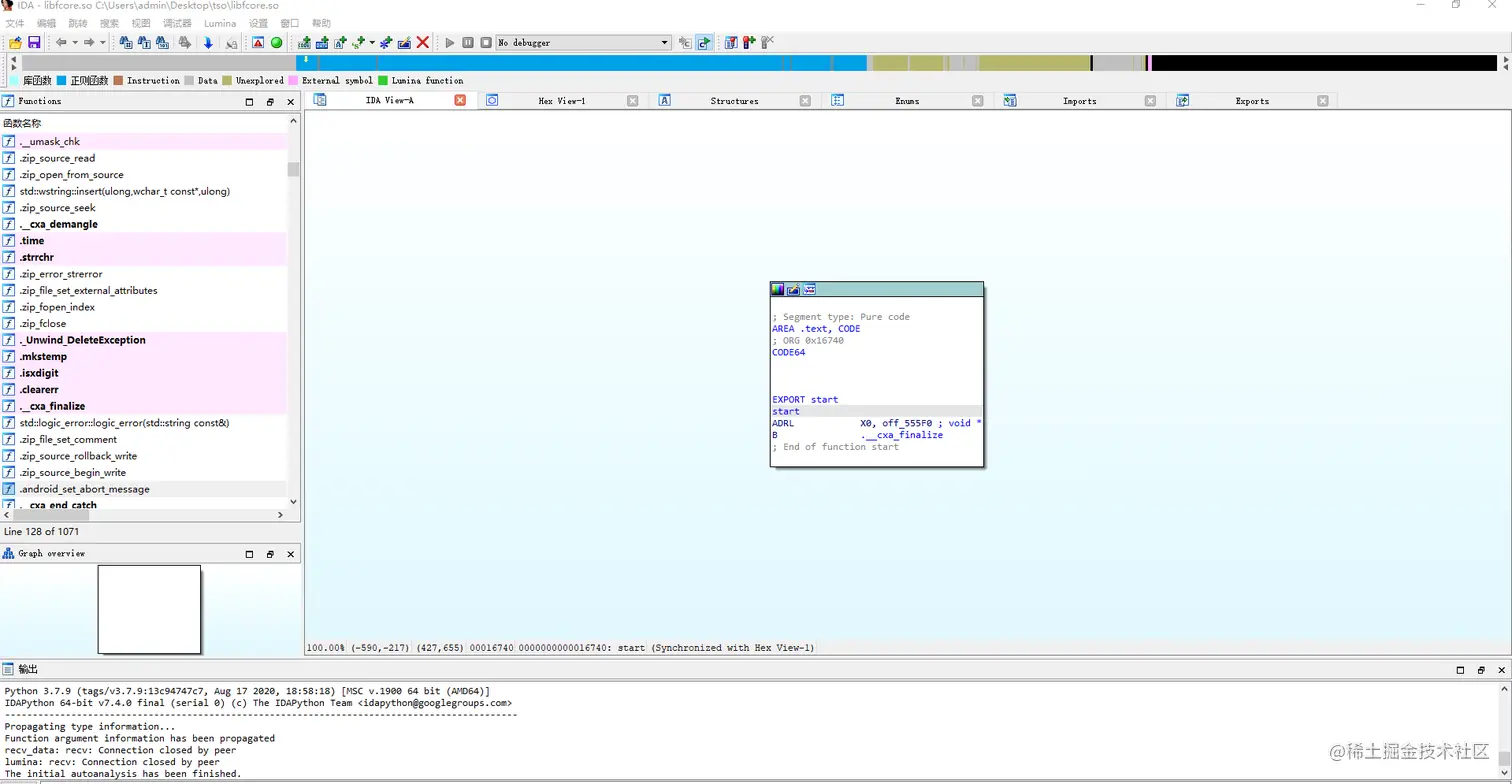The height and width of the screenshot is (784, 1512).
Task: Click the red triangle toolbar icon
Action: [x=258, y=42]
